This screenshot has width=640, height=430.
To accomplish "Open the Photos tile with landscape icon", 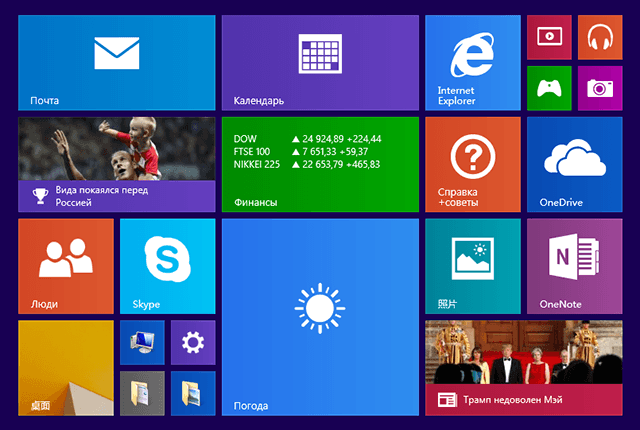I will [x=473, y=266].
